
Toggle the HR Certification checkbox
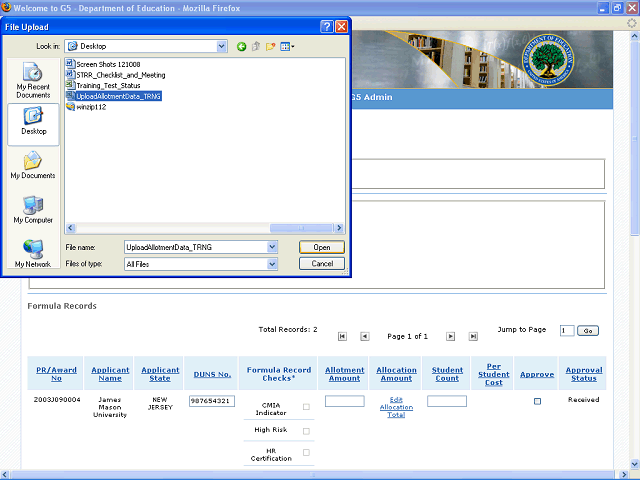306,452
